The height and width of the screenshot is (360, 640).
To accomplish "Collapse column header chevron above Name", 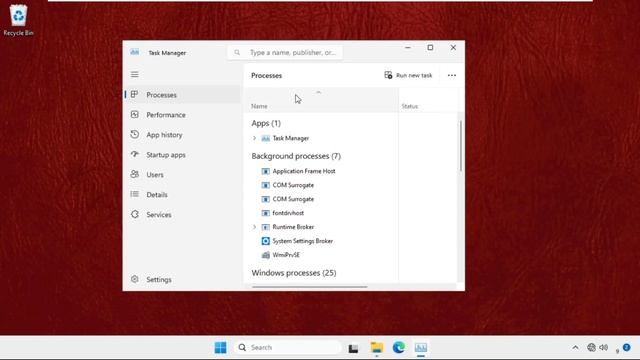I will [319, 92].
